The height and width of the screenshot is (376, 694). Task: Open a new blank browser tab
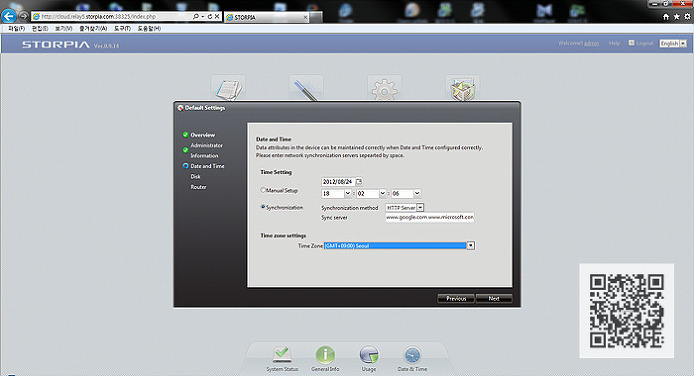pos(316,17)
